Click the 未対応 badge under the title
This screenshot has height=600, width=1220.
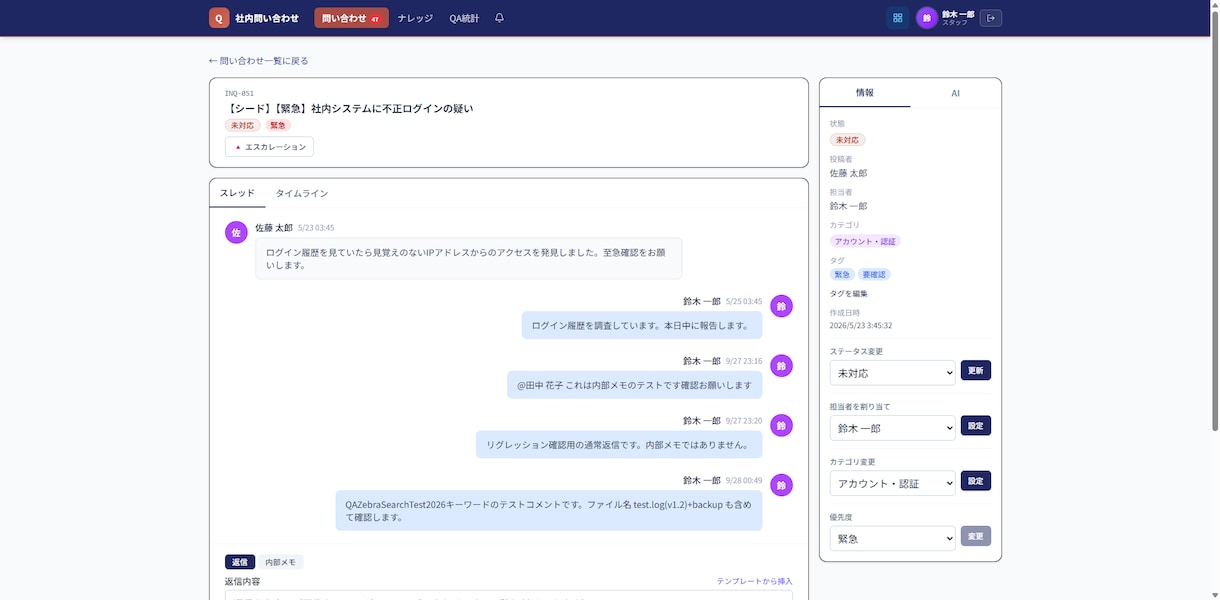click(243, 125)
